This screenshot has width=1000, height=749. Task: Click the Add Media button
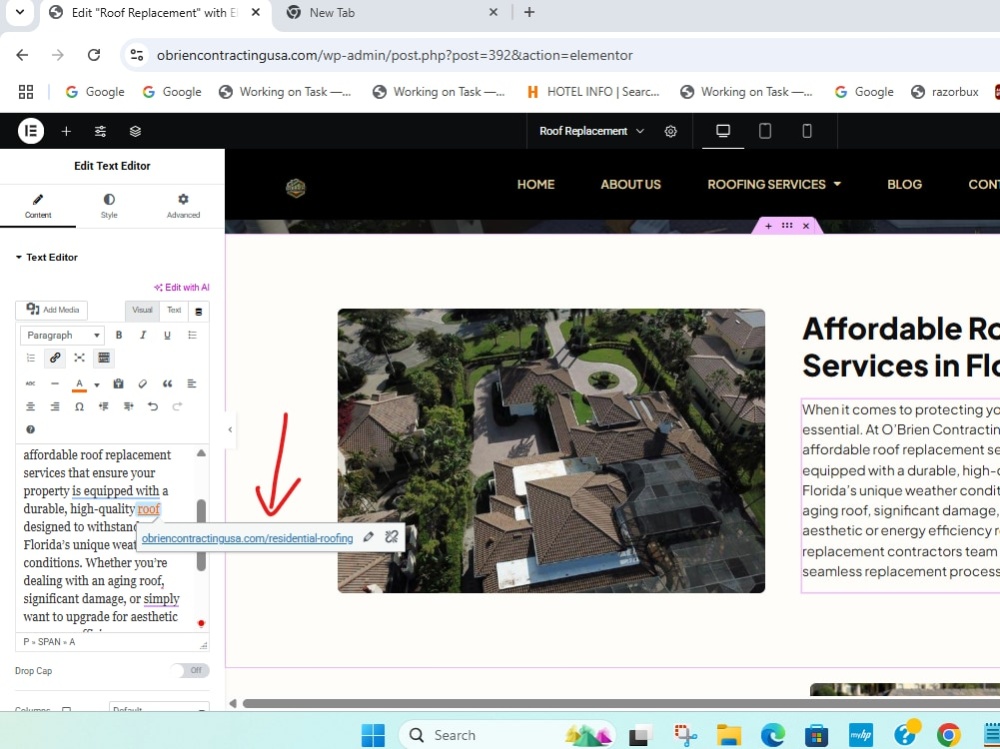[x=52, y=310]
